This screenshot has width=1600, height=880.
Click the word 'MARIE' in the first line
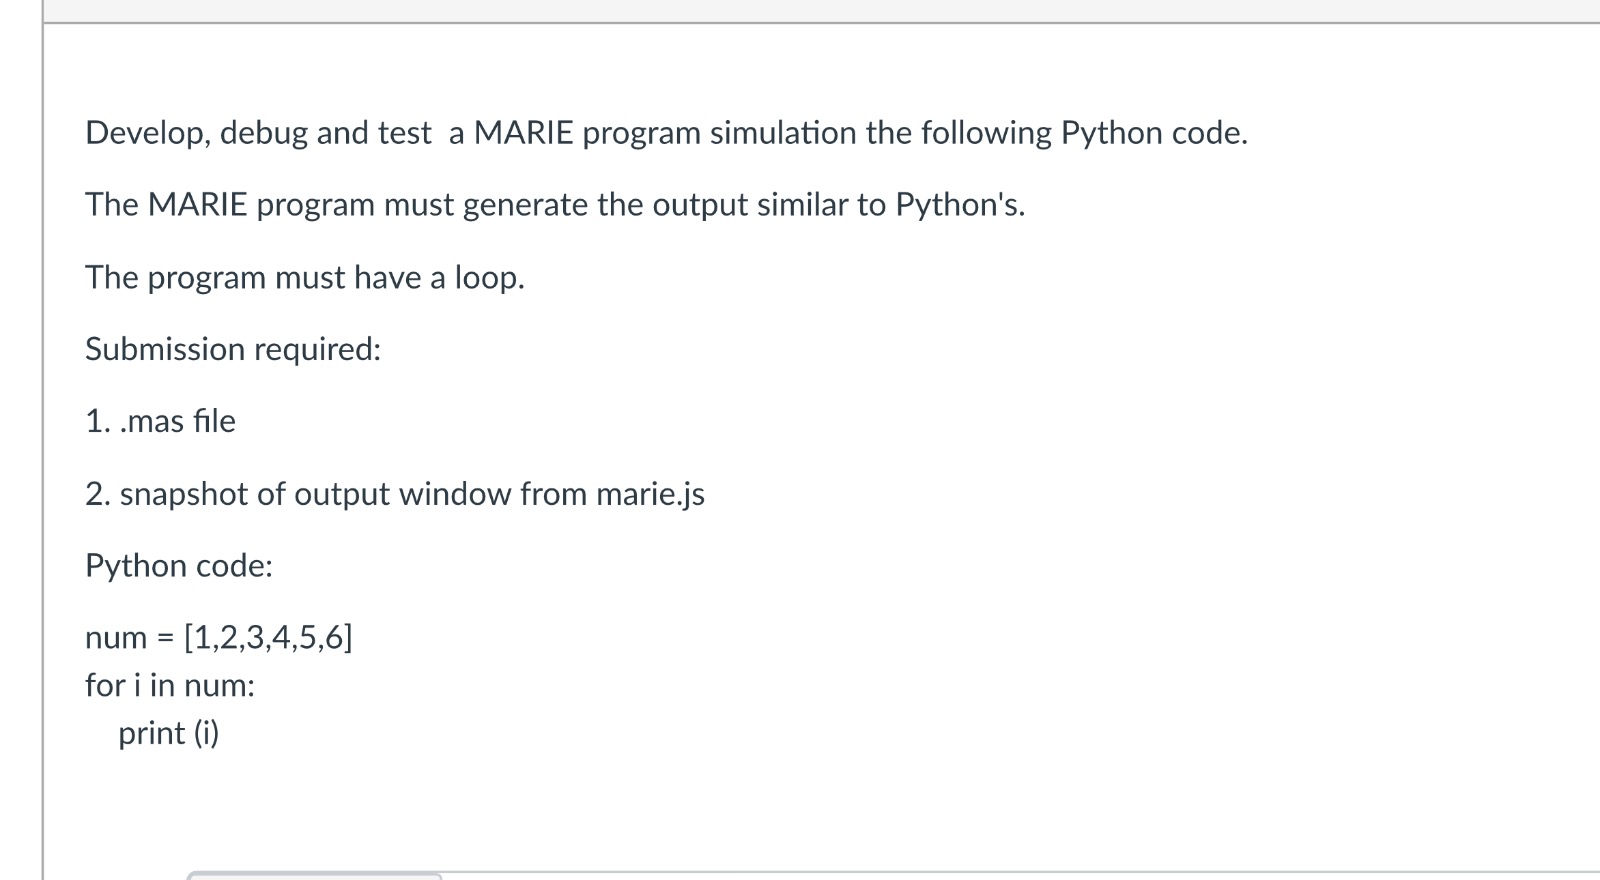pyautogui.click(x=523, y=133)
